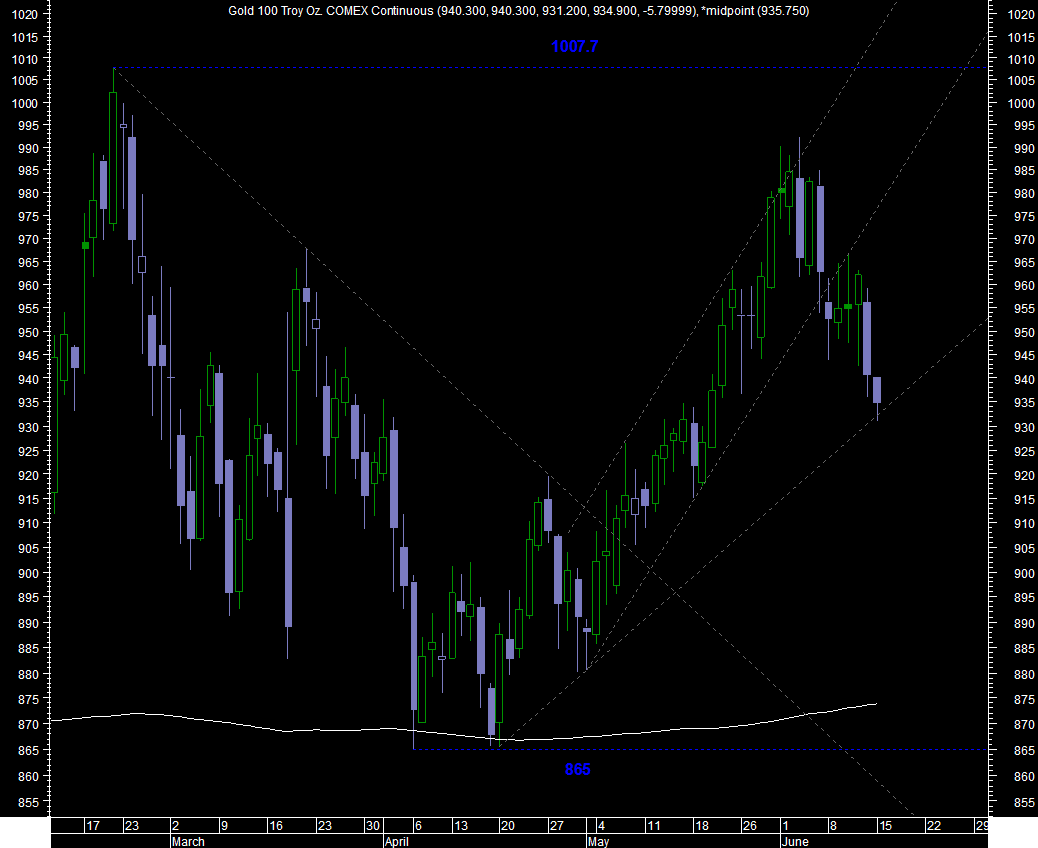The image size is (1038, 848).
Task: Click the date label 16 in March
Action: pos(275,825)
